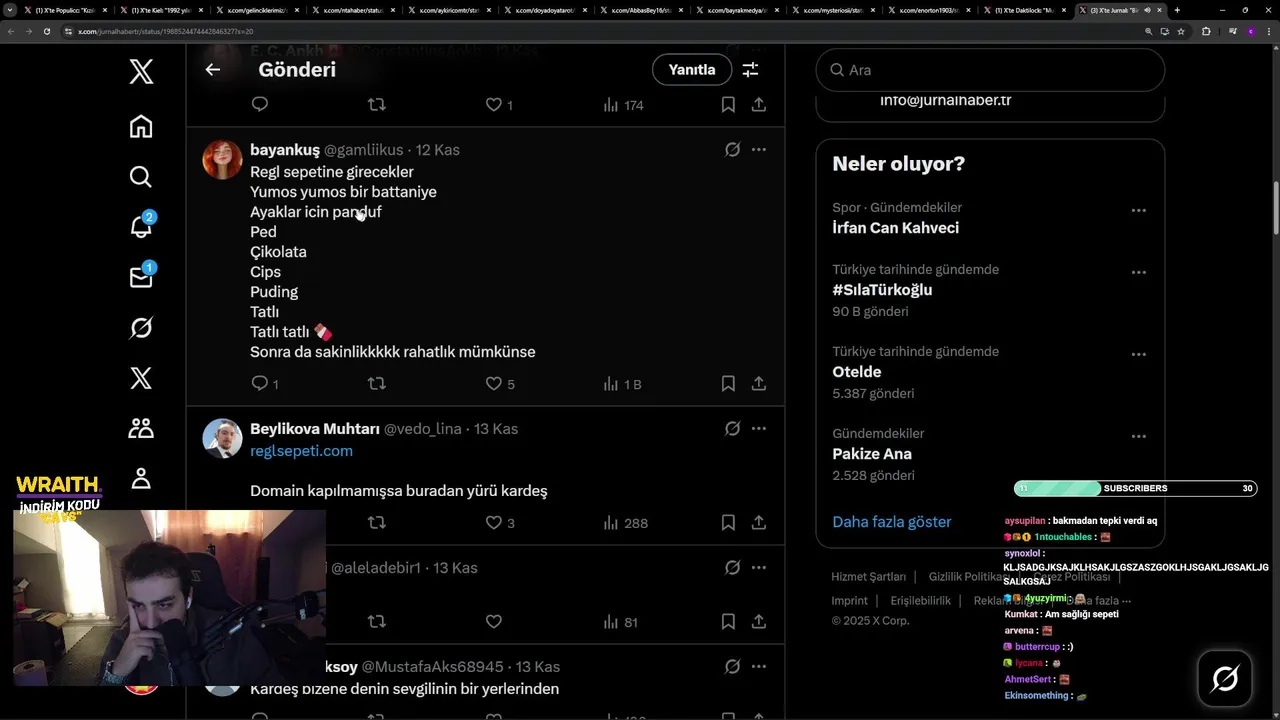The width and height of the screenshot is (1280, 720).
Task: Click the Yanıtla reply button
Action: pyautogui.click(x=692, y=70)
